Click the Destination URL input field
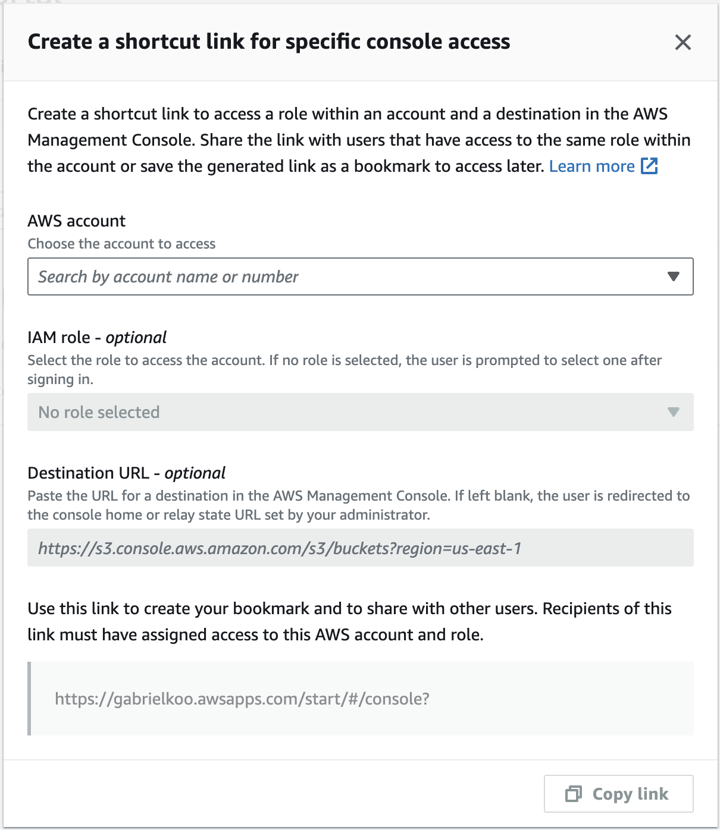 (x=360, y=548)
